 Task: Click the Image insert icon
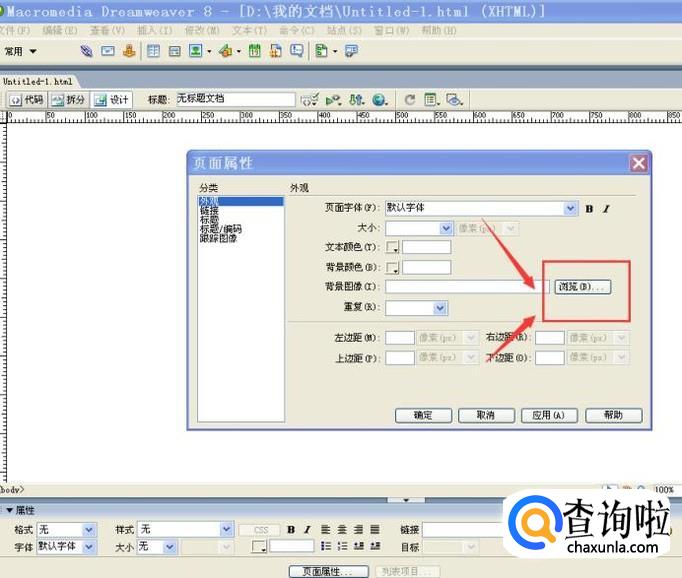pyautogui.click(x=196, y=51)
